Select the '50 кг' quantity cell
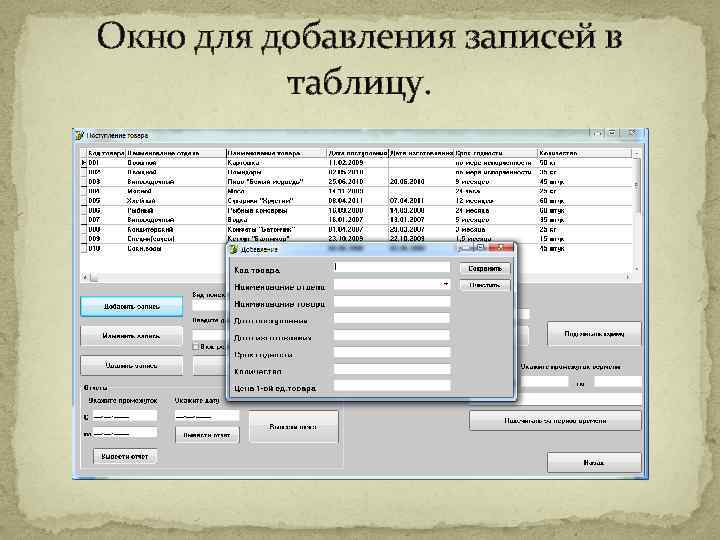 coord(585,163)
